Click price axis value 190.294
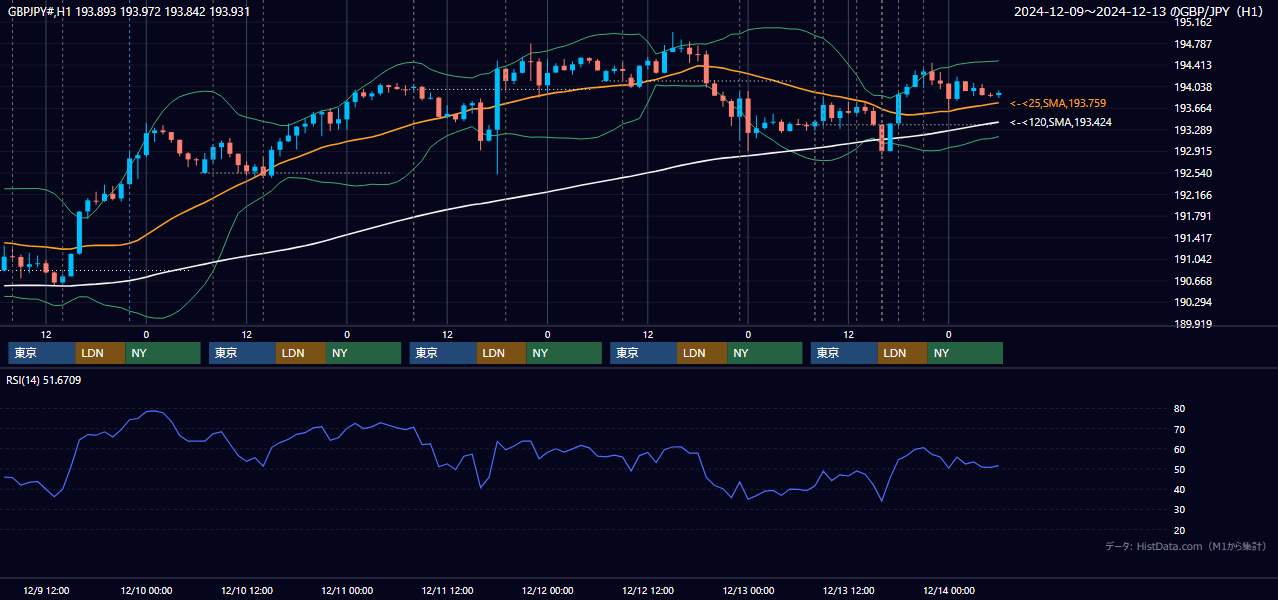This screenshot has height=600, width=1278. 1193,302
